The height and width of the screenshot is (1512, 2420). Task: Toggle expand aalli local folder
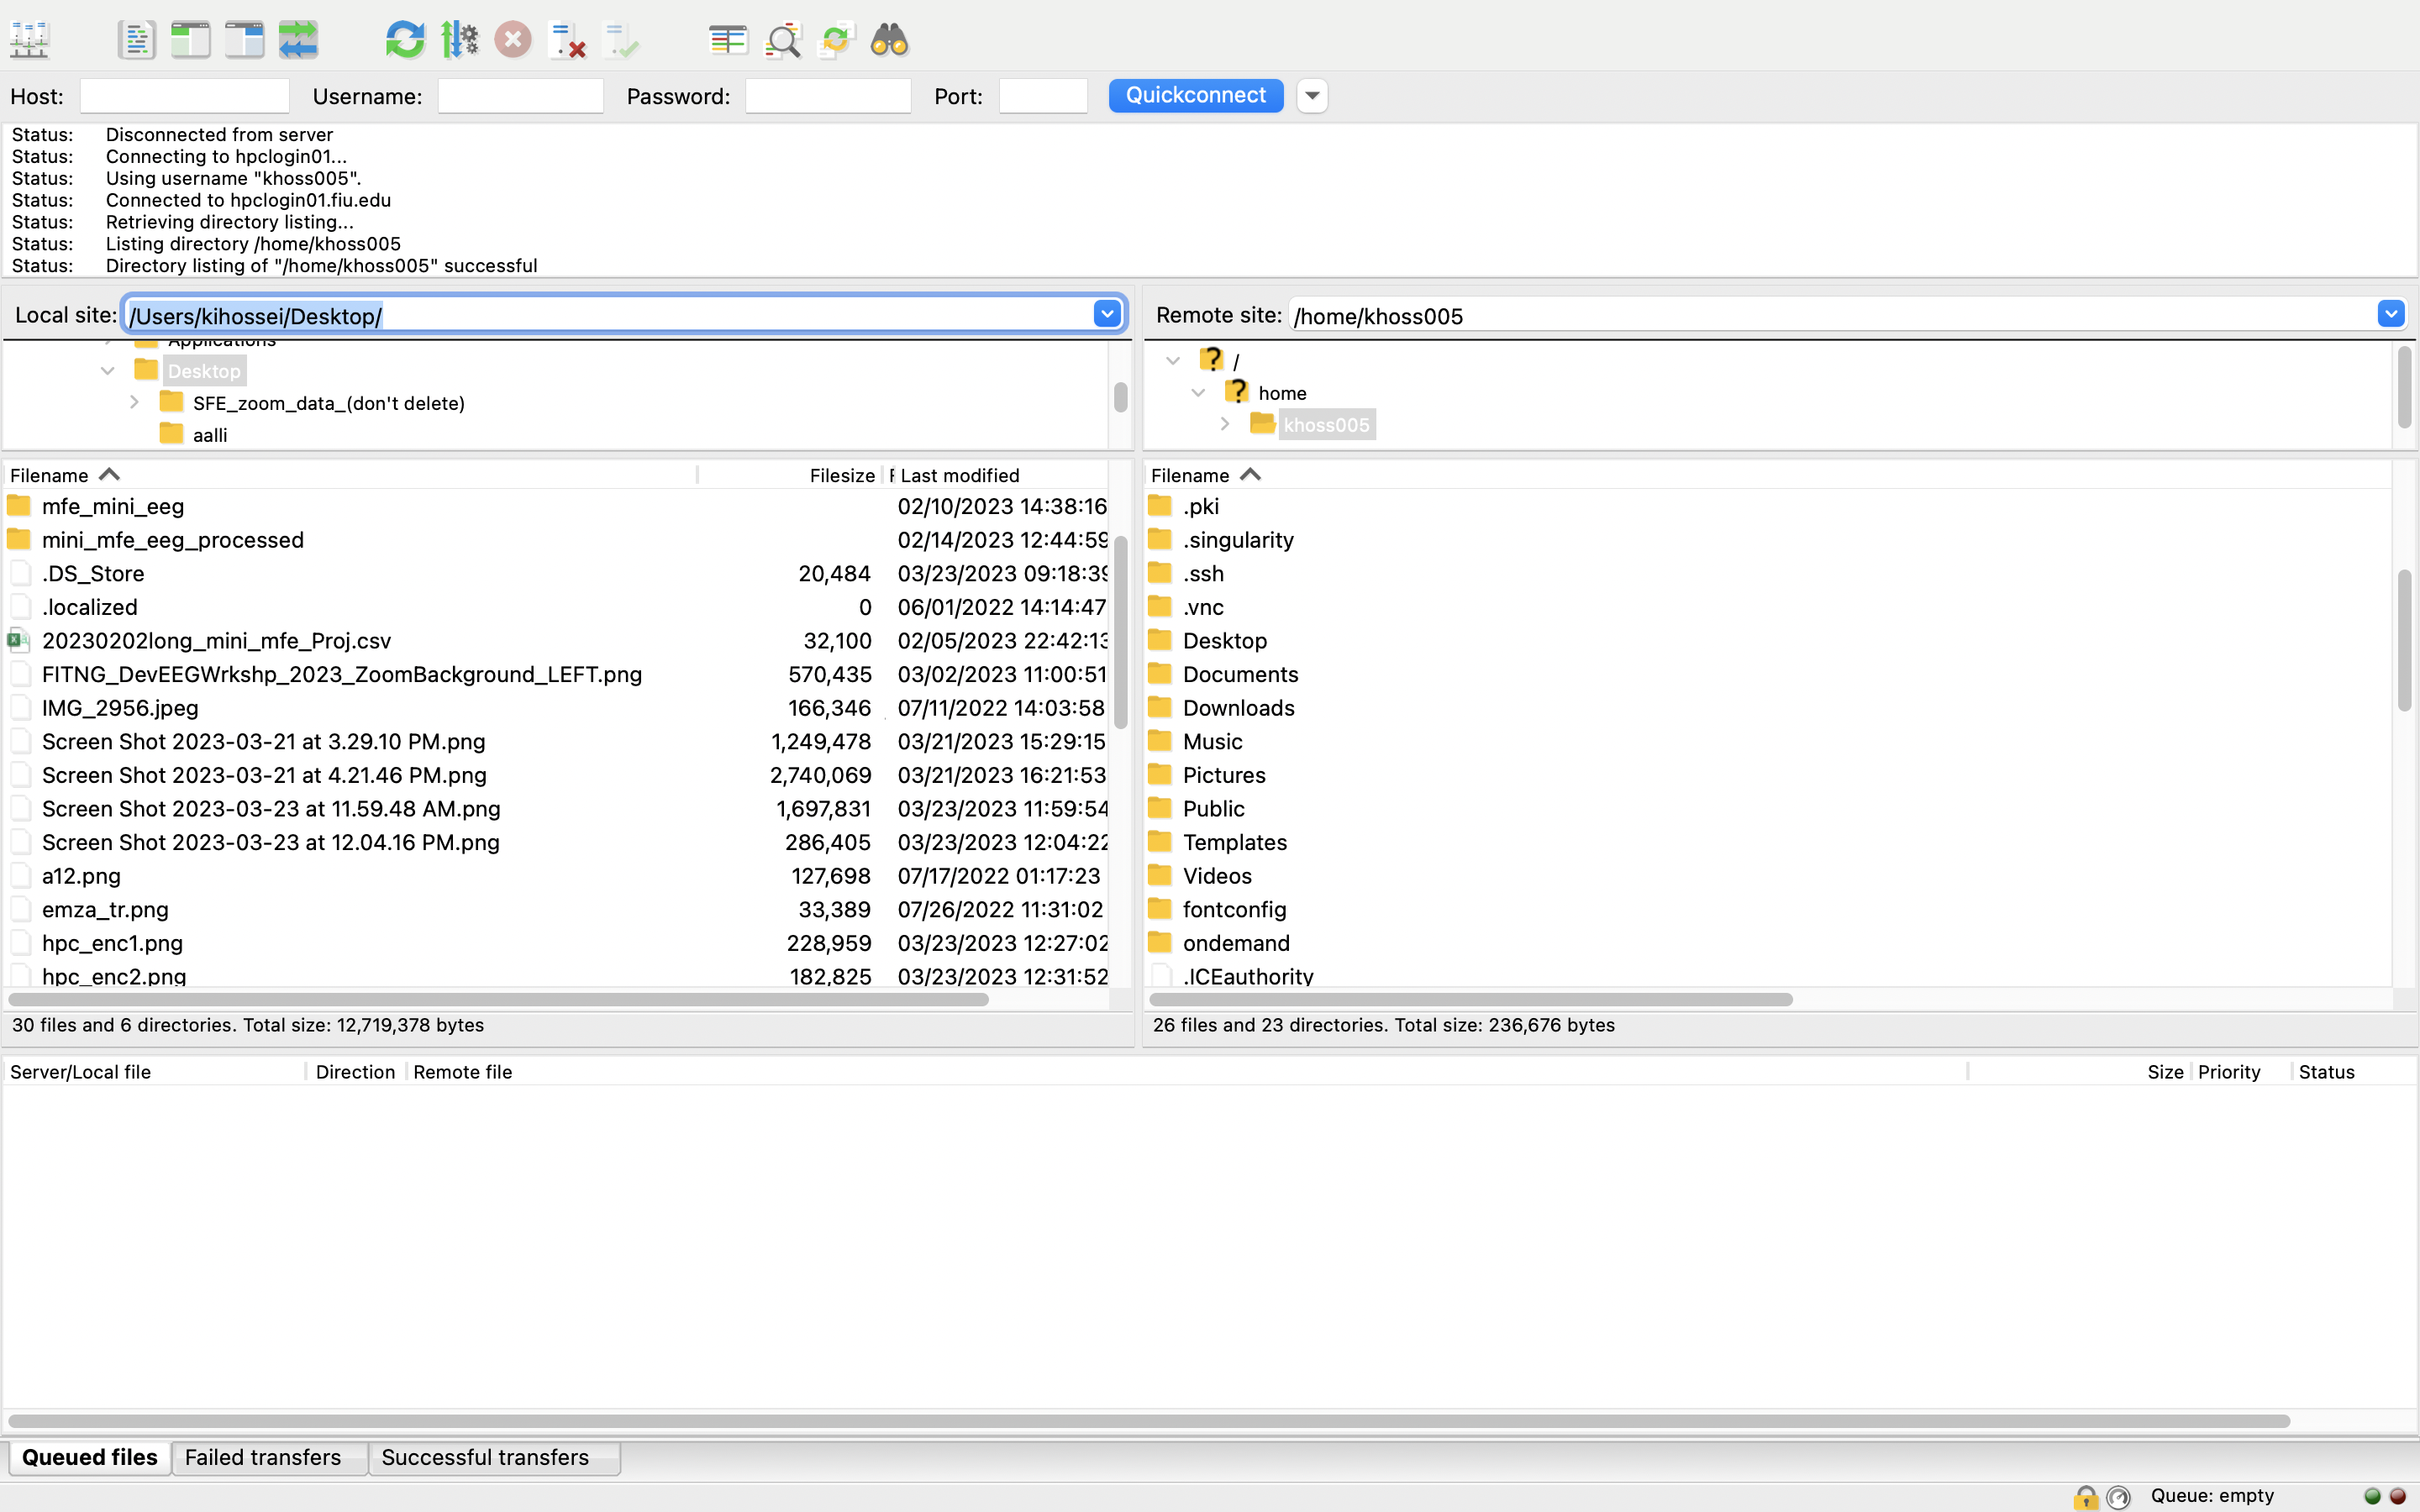click(134, 435)
